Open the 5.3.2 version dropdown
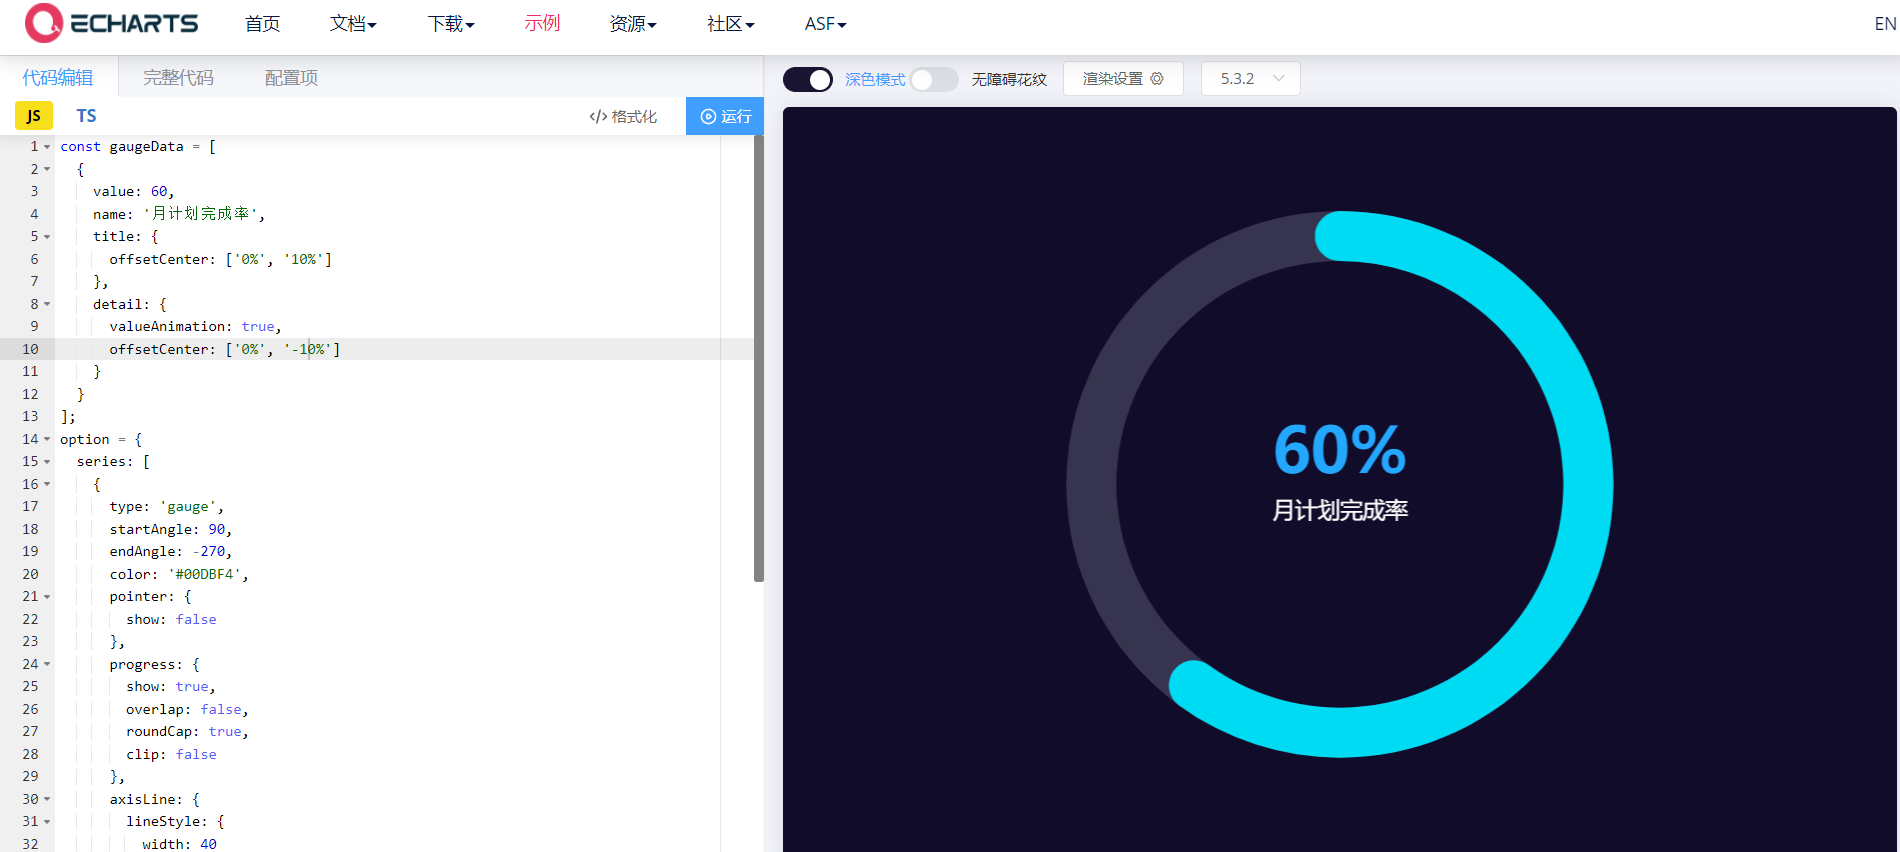Image resolution: width=1900 pixels, height=852 pixels. coord(1251,79)
